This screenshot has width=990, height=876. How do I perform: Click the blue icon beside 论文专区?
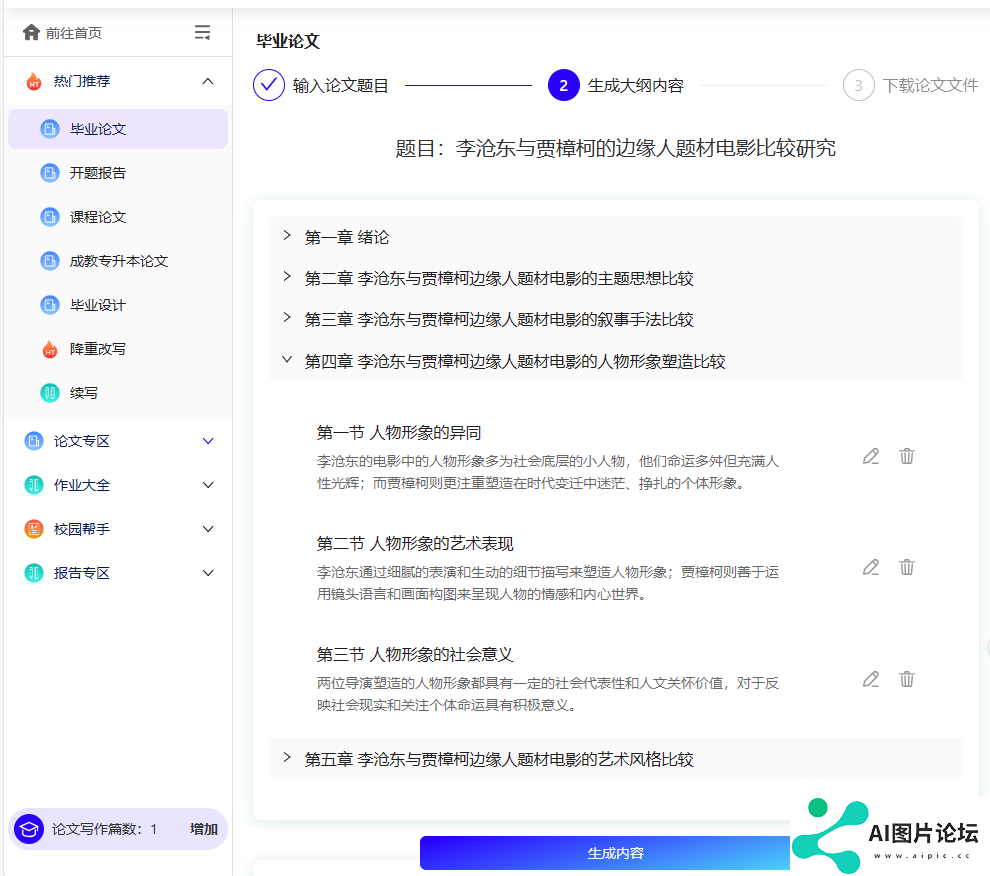[x=33, y=441]
